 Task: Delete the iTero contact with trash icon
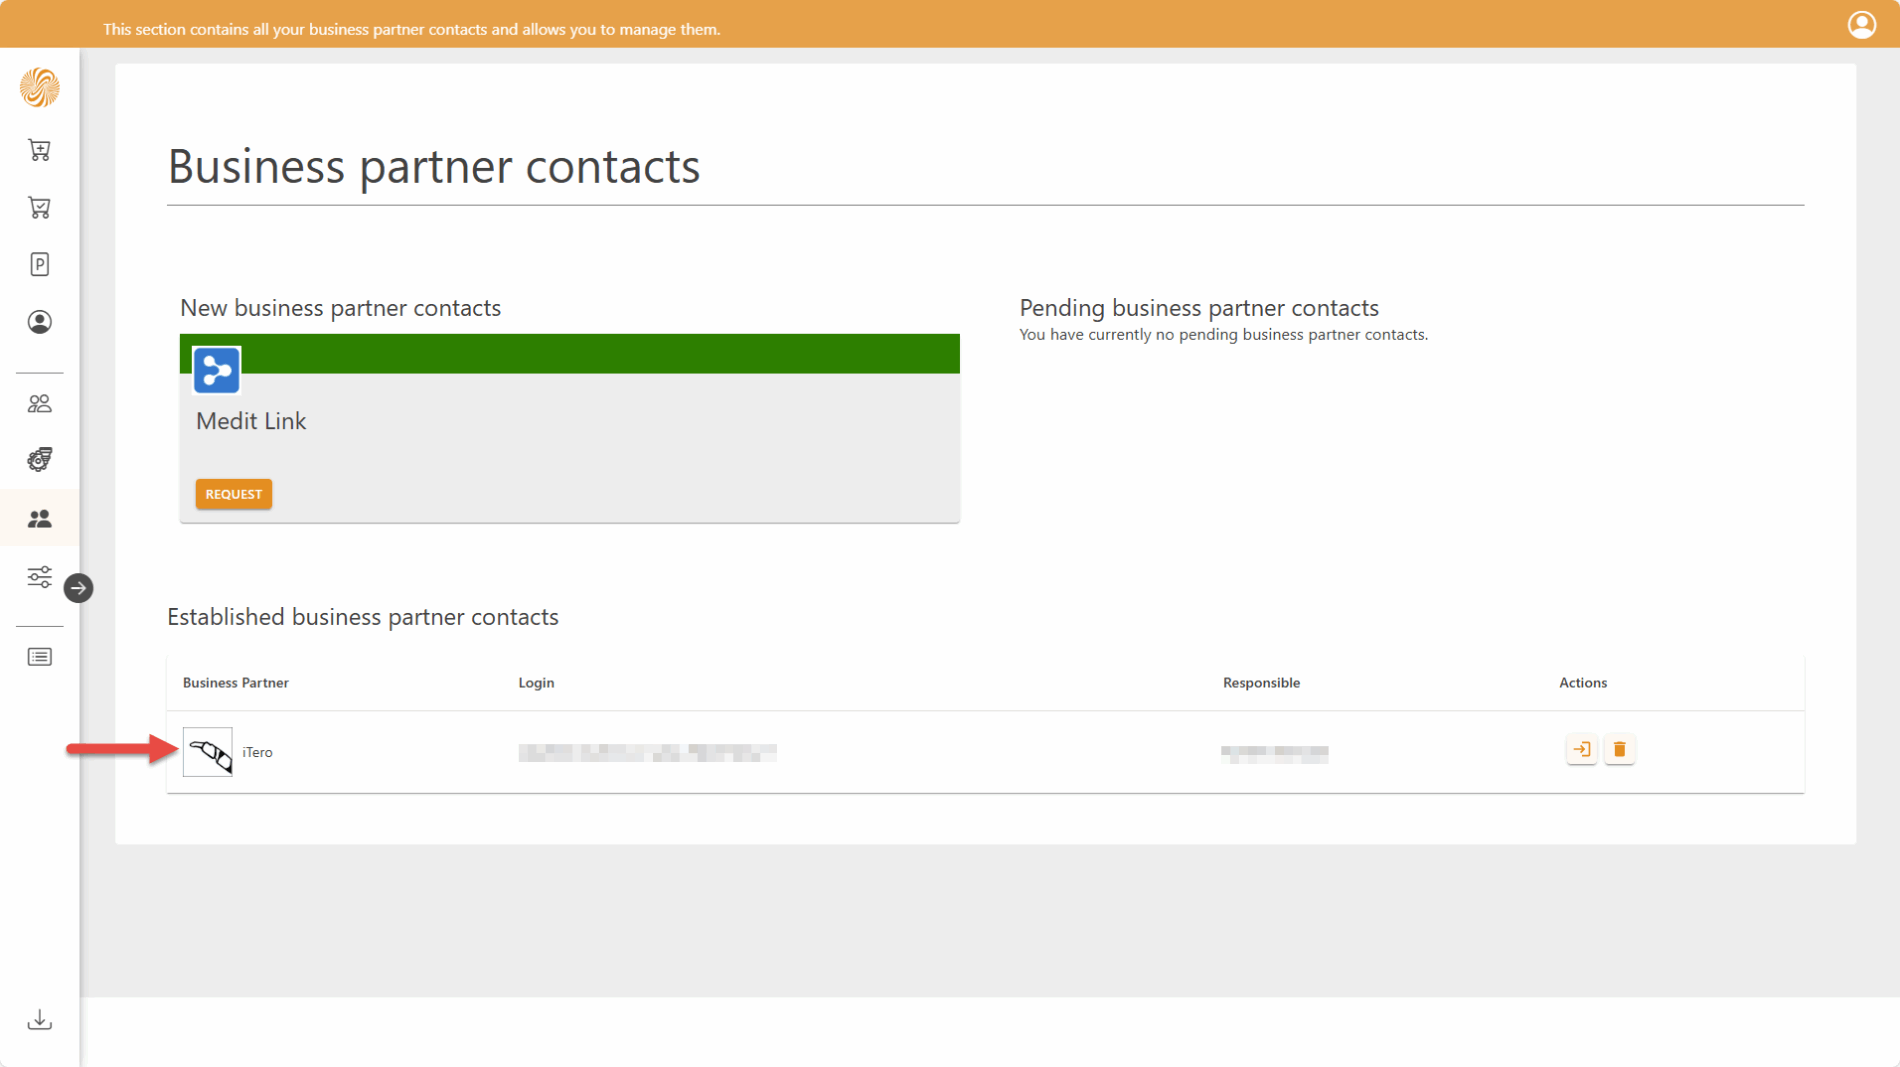coord(1619,749)
